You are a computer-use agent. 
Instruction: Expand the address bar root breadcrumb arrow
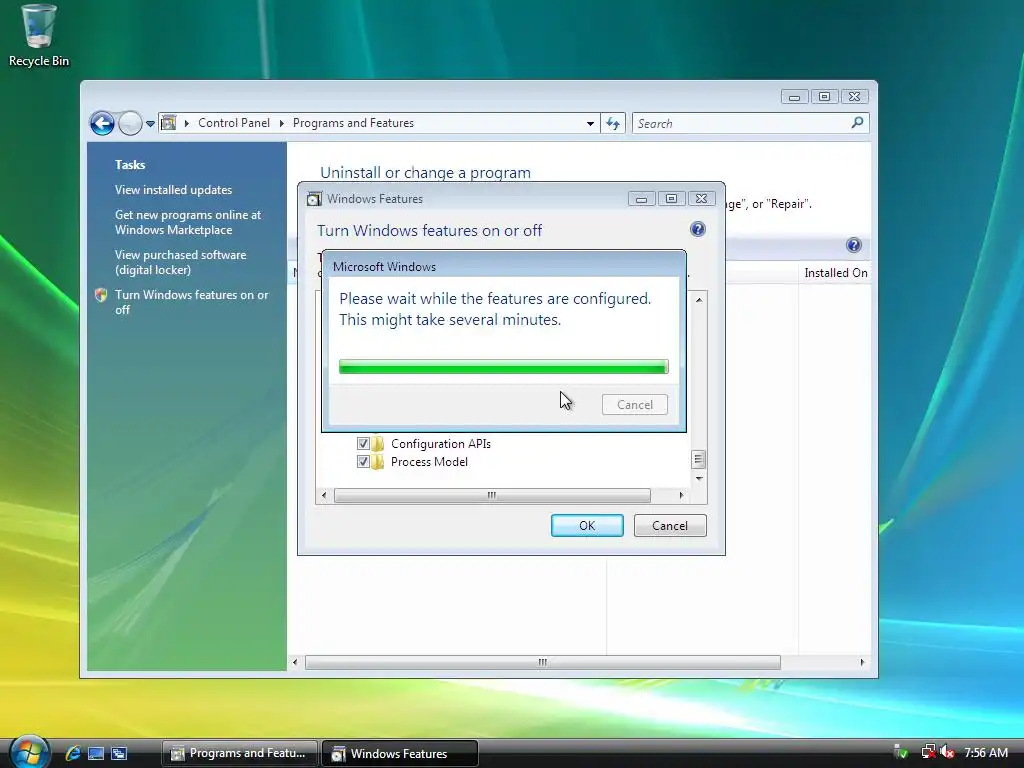(x=187, y=123)
